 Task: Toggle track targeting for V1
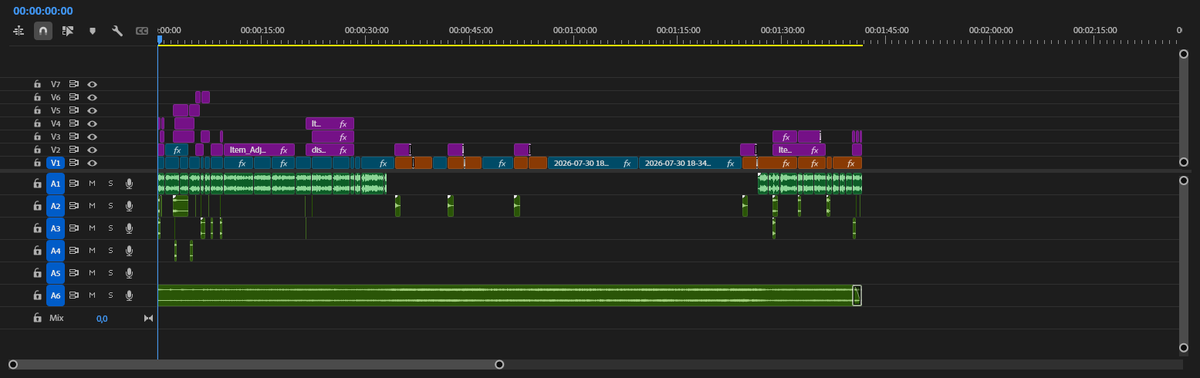point(56,162)
